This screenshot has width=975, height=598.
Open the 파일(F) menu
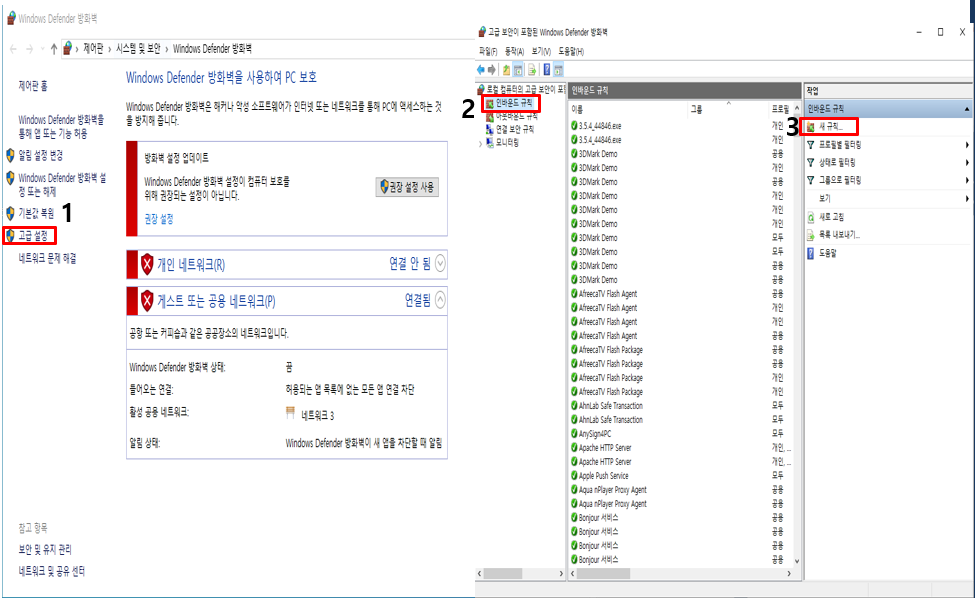pyautogui.click(x=488, y=52)
